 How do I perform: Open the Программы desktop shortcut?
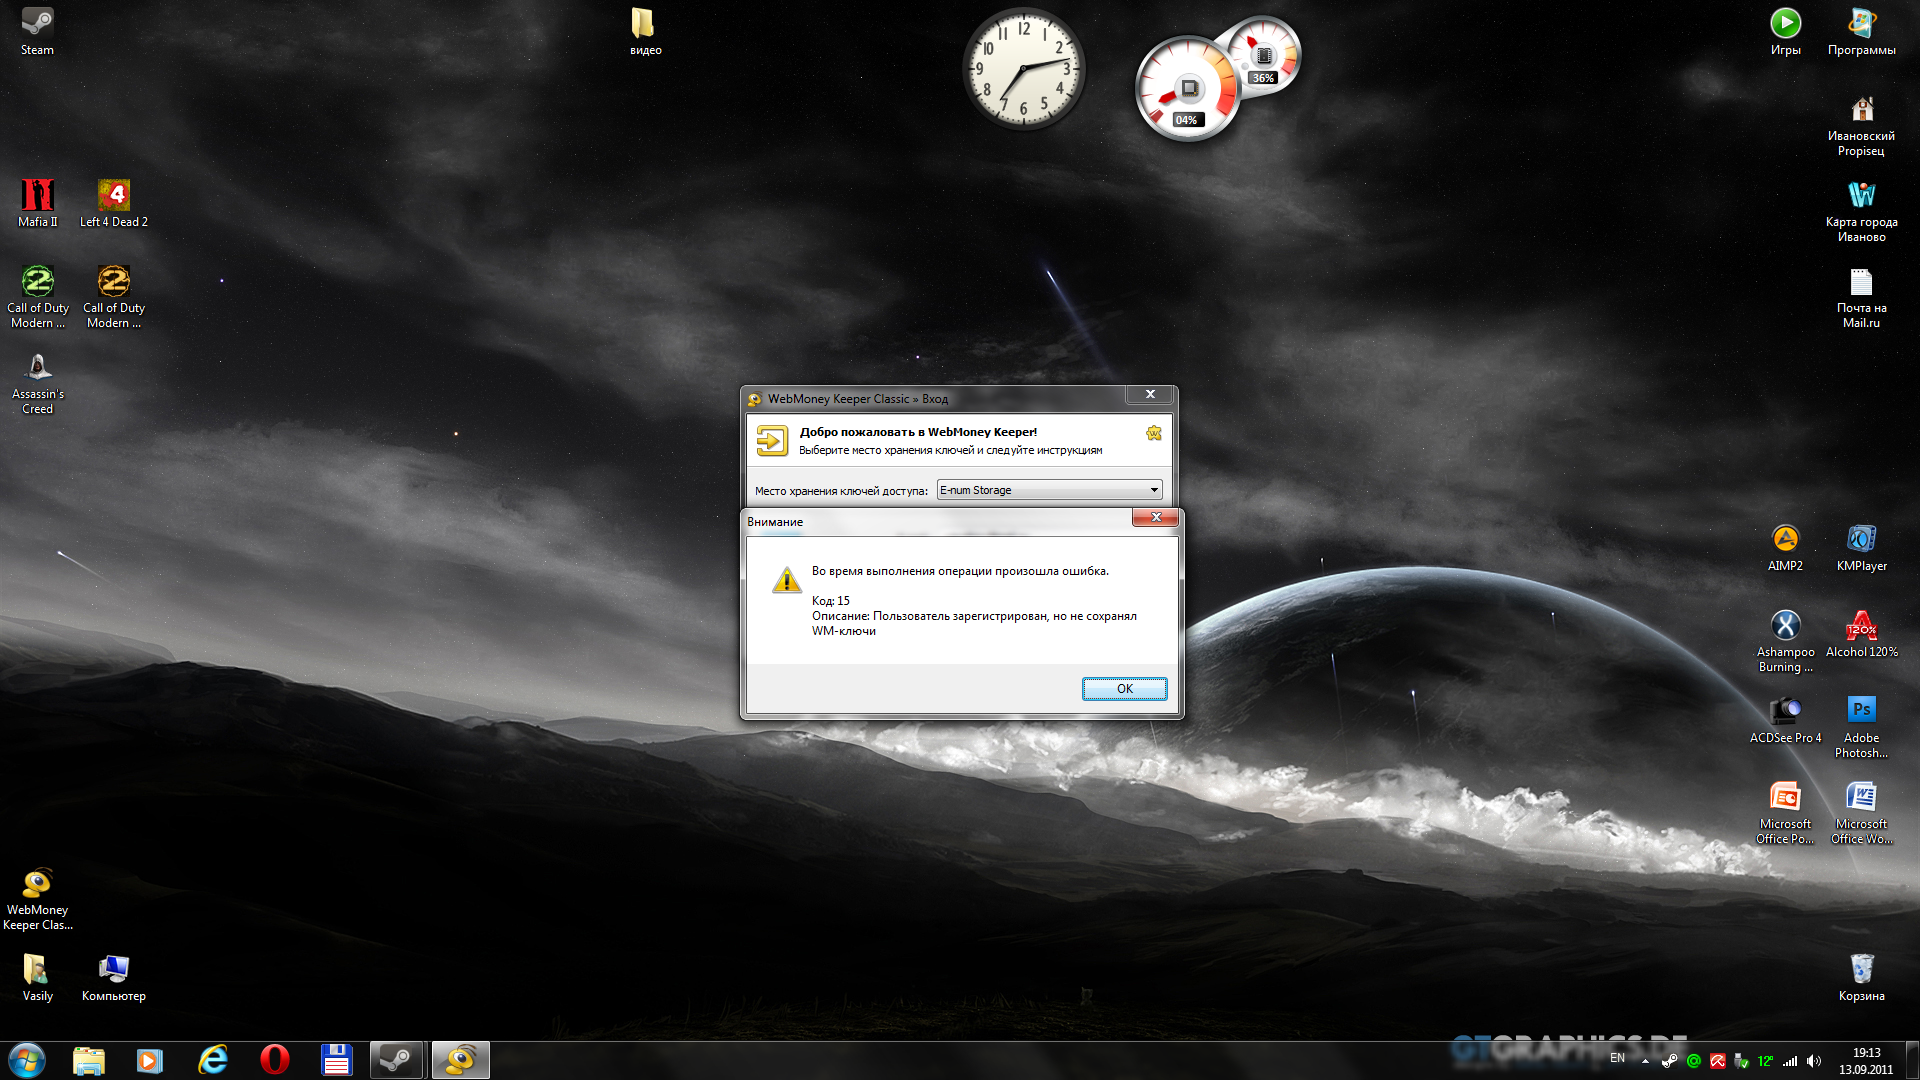pos(1861,31)
